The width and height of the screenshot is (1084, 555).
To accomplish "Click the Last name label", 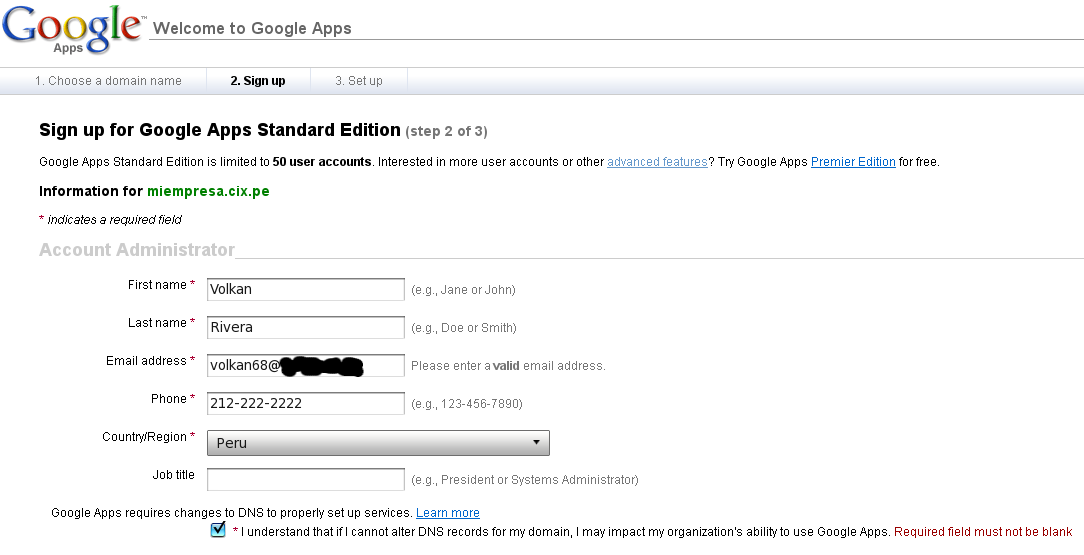I will (x=157, y=323).
